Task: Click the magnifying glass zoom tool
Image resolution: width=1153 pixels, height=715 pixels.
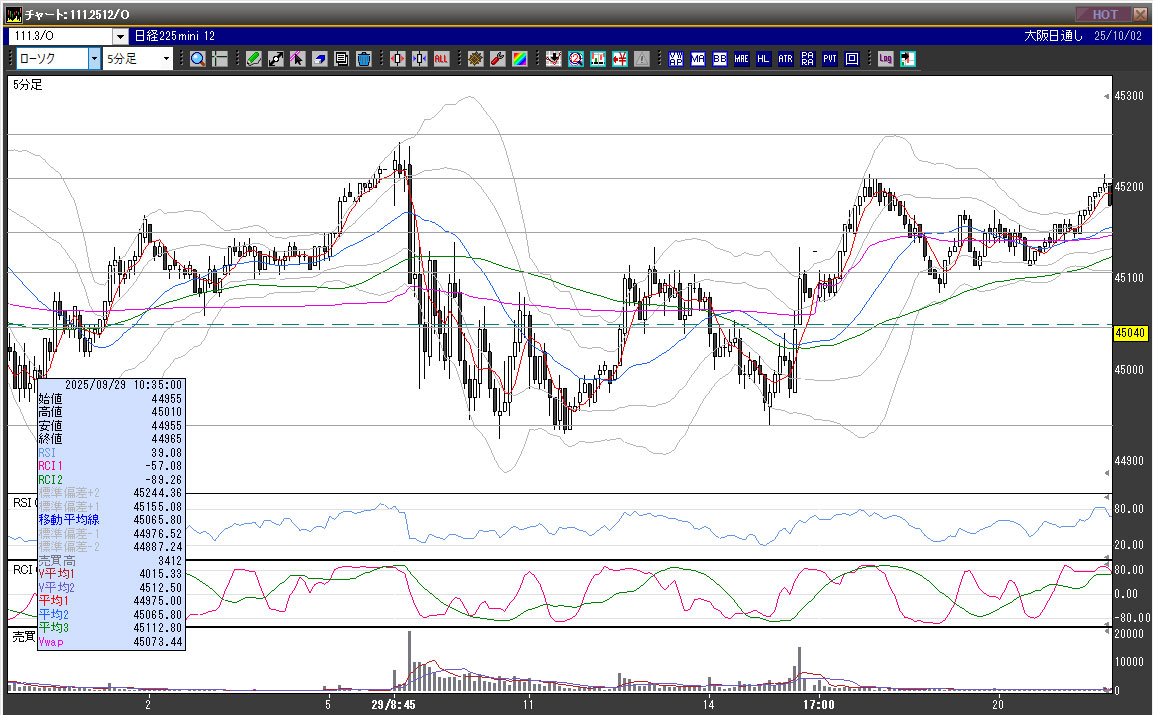Action: 197,59
